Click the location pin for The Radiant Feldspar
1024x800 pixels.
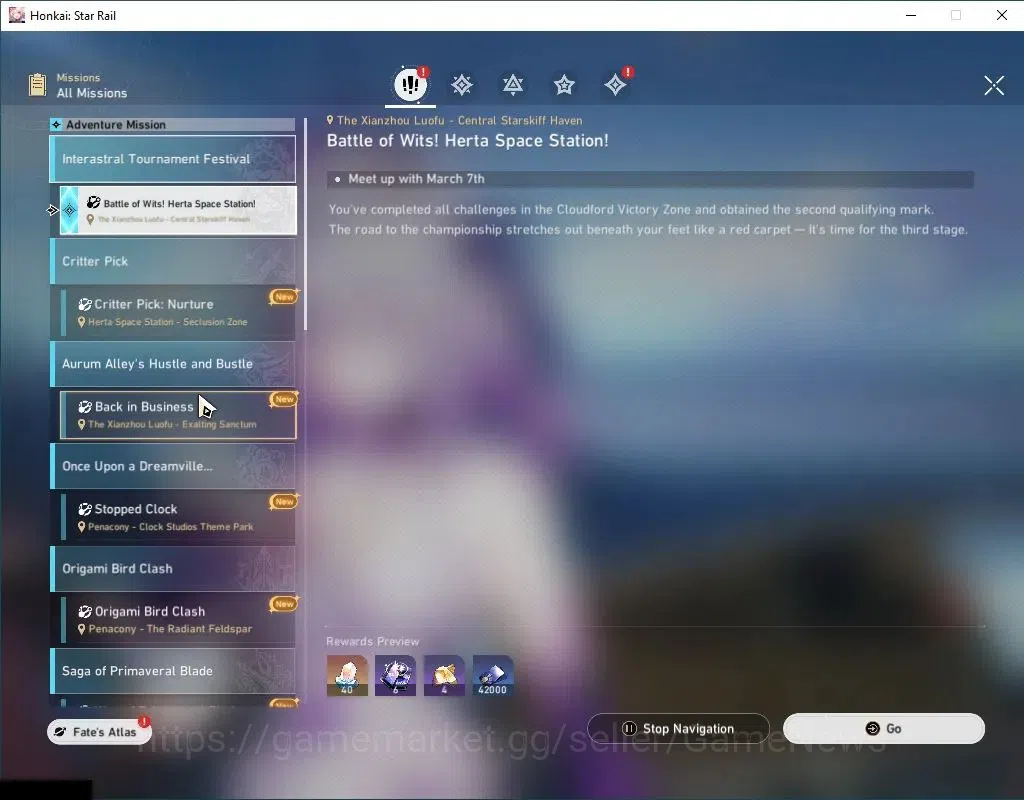[82, 630]
